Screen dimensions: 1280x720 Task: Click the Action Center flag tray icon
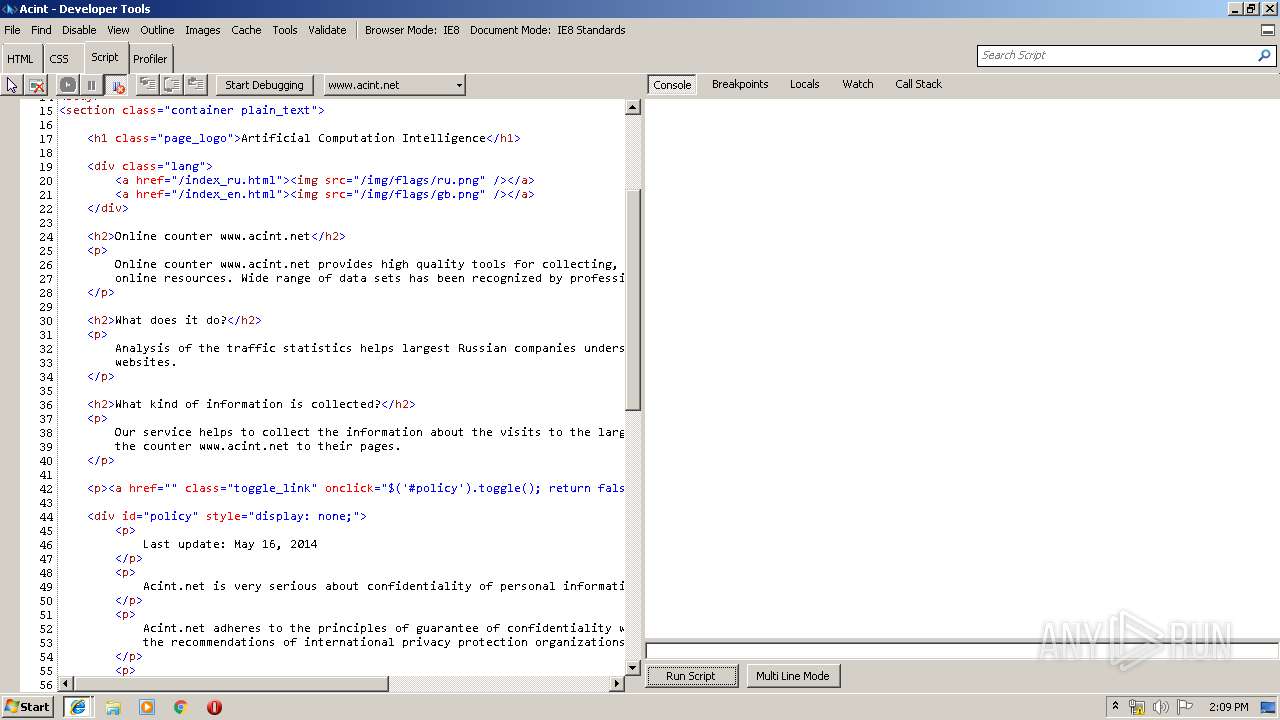tap(1185, 707)
